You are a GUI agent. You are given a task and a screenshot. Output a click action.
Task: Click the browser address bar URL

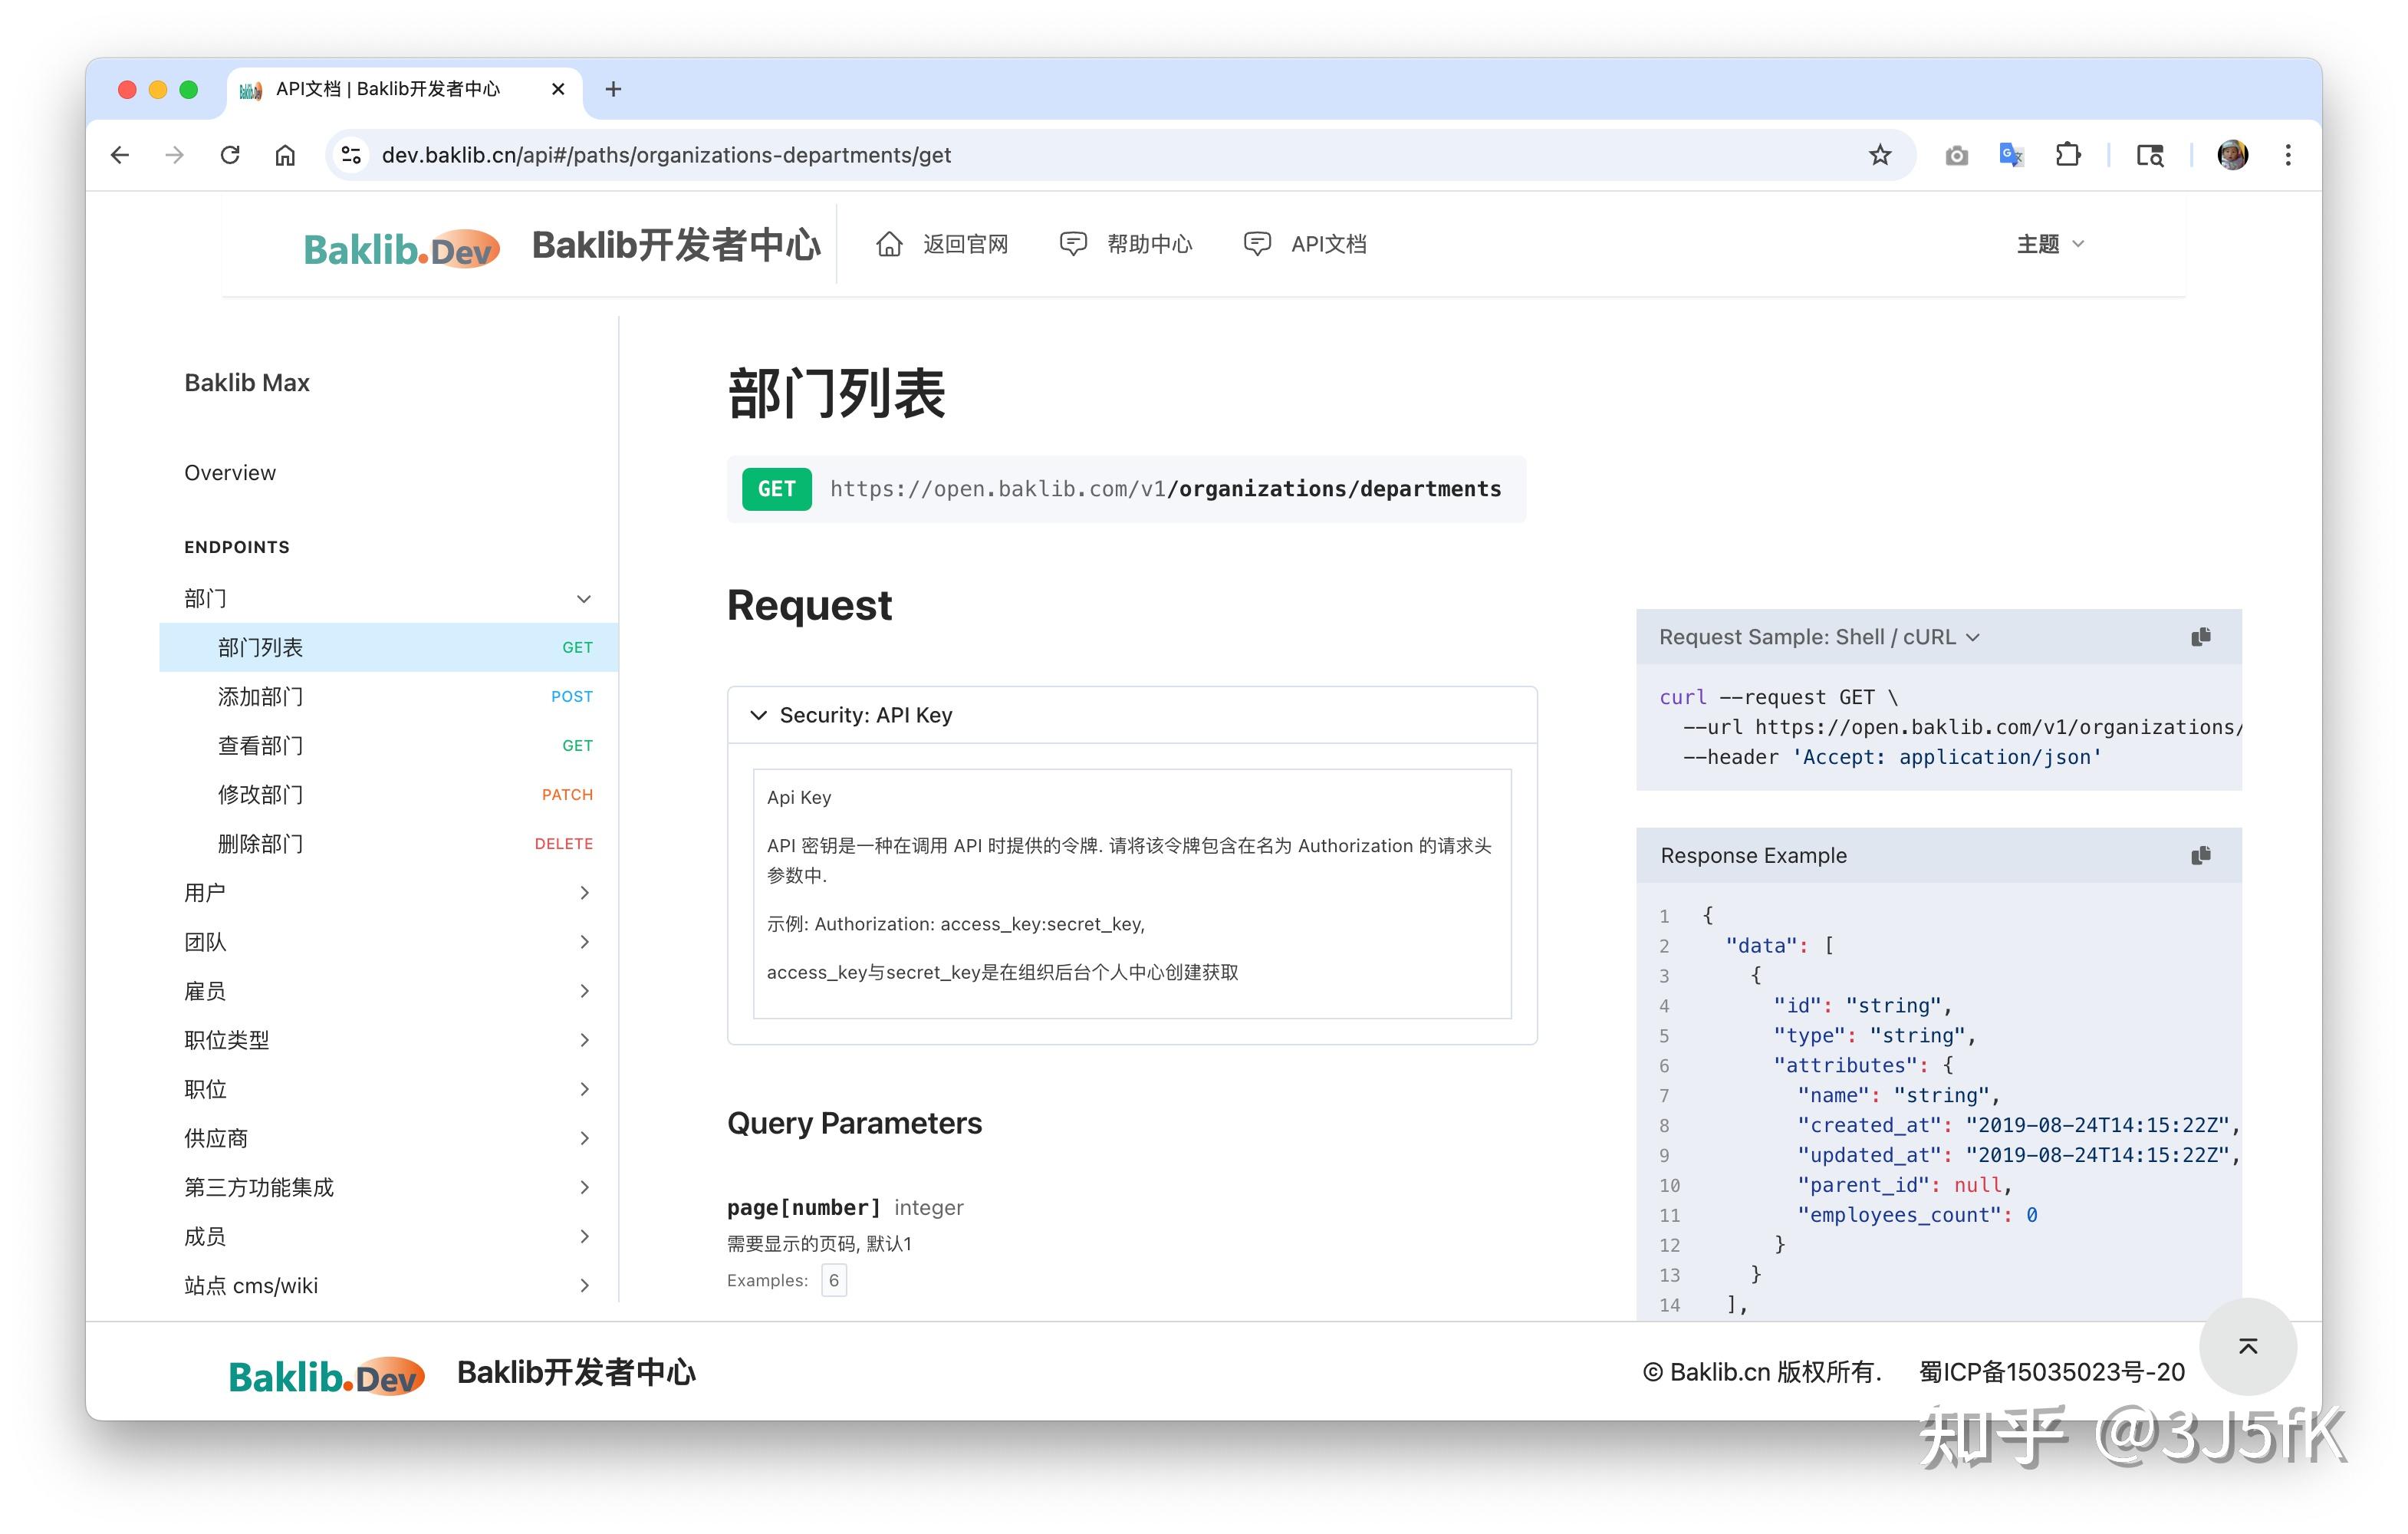coord(666,155)
